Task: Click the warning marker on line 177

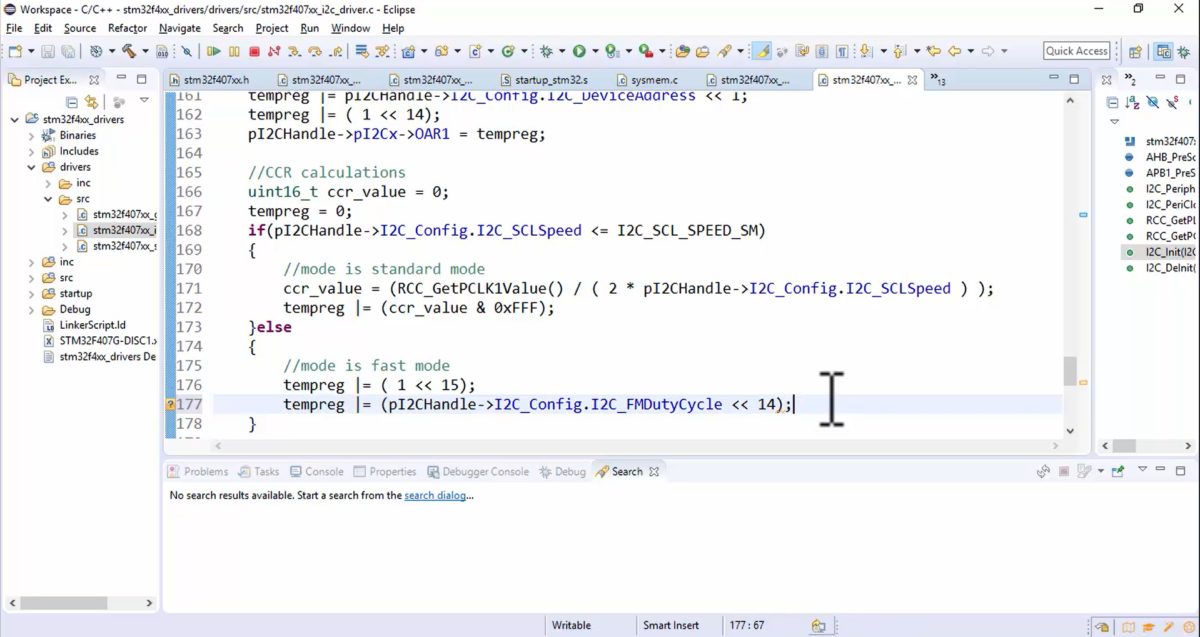Action: 171,405
